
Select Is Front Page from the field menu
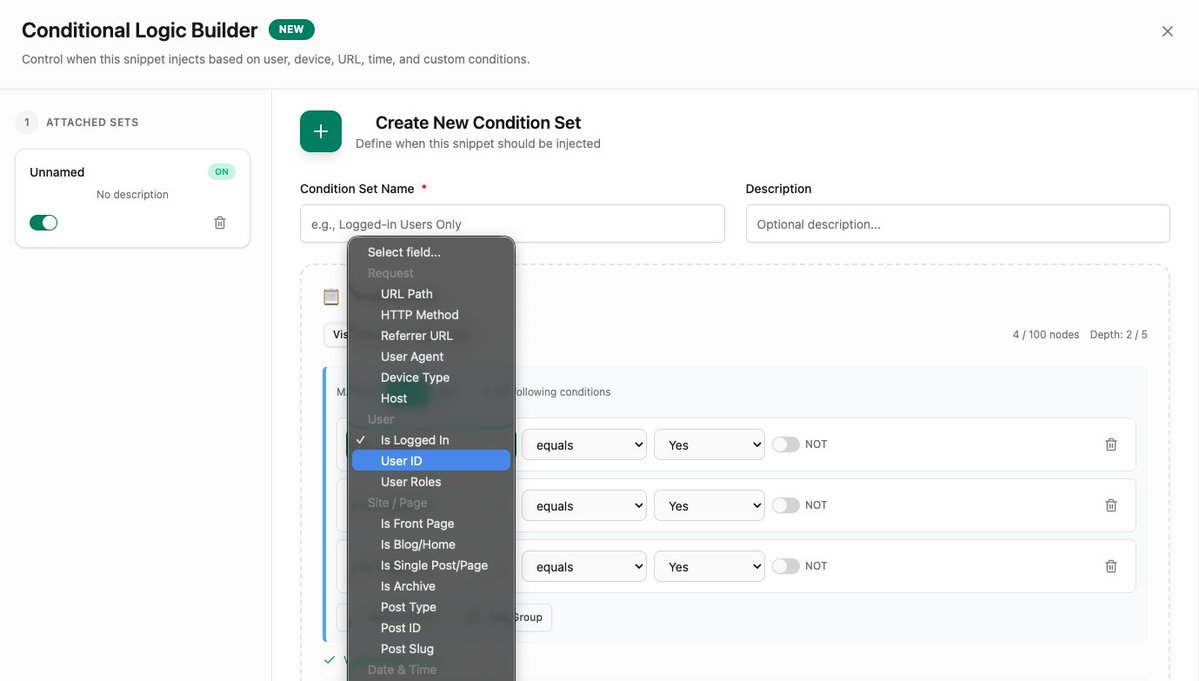point(417,523)
